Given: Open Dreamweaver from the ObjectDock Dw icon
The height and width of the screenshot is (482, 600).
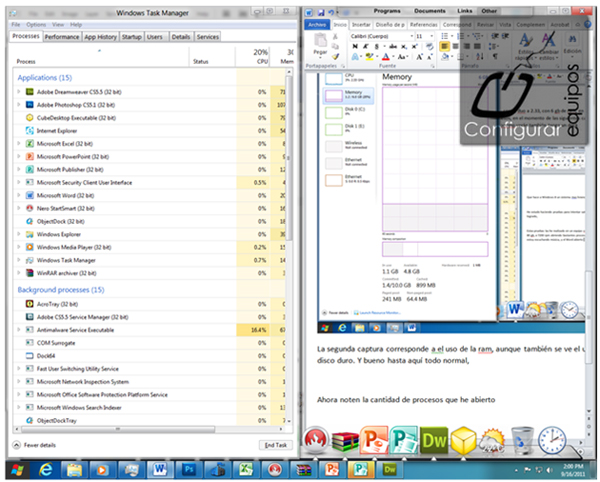Looking at the screenshot, I should [x=434, y=440].
